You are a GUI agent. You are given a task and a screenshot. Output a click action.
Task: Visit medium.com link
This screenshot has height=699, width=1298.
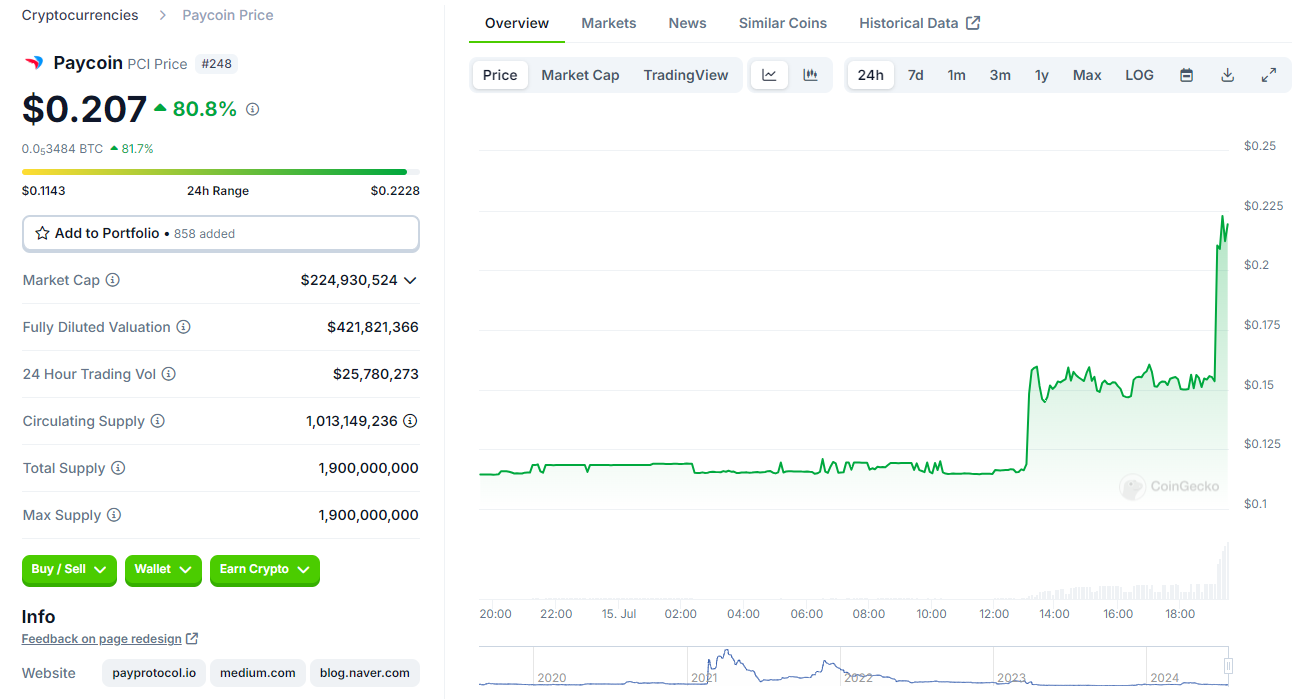click(258, 673)
